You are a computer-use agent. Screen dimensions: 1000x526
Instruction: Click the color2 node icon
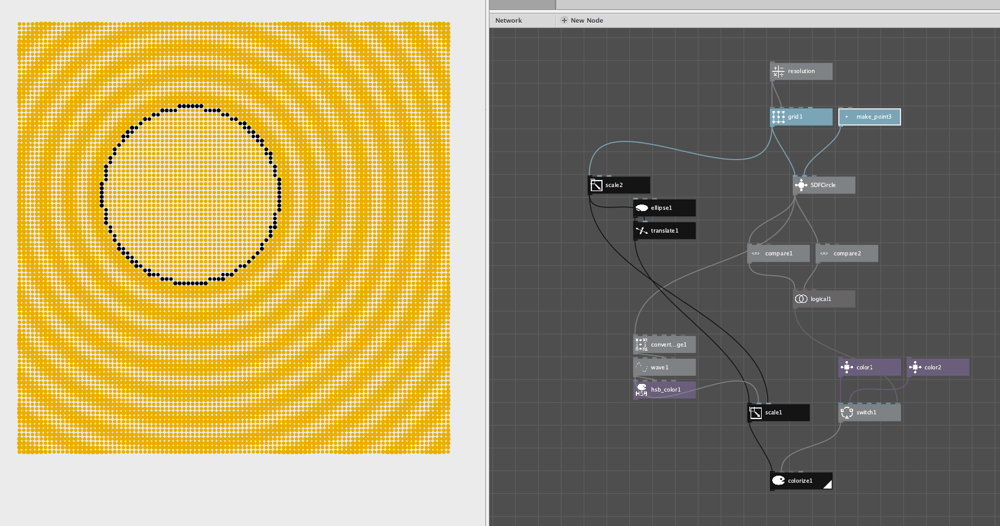(x=915, y=367)
